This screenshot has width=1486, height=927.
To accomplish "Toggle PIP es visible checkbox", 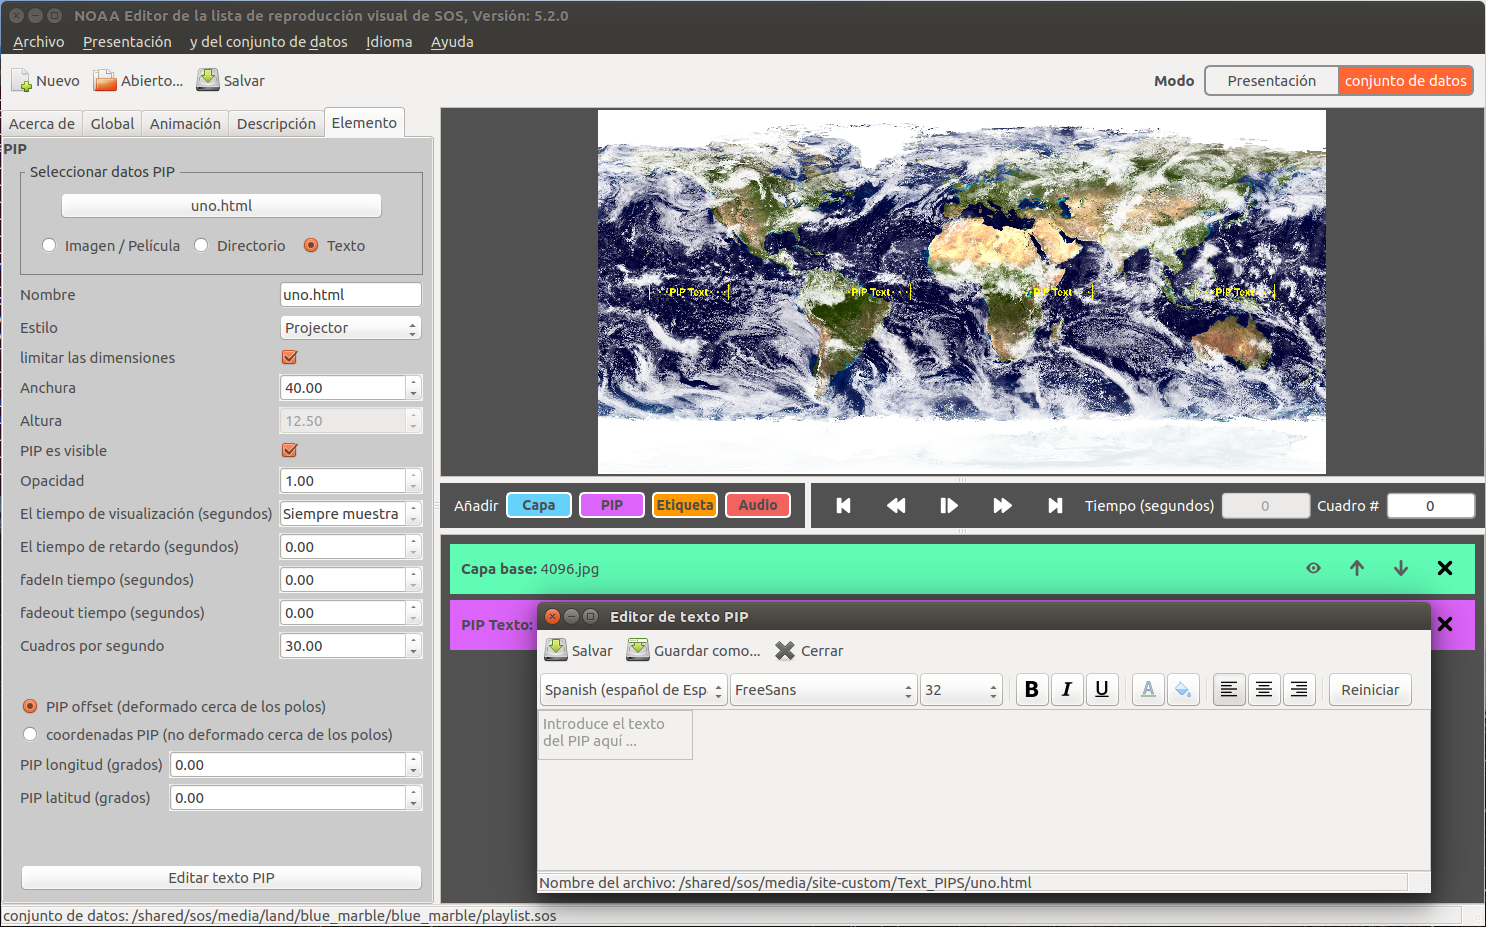I will coord(290,450).
